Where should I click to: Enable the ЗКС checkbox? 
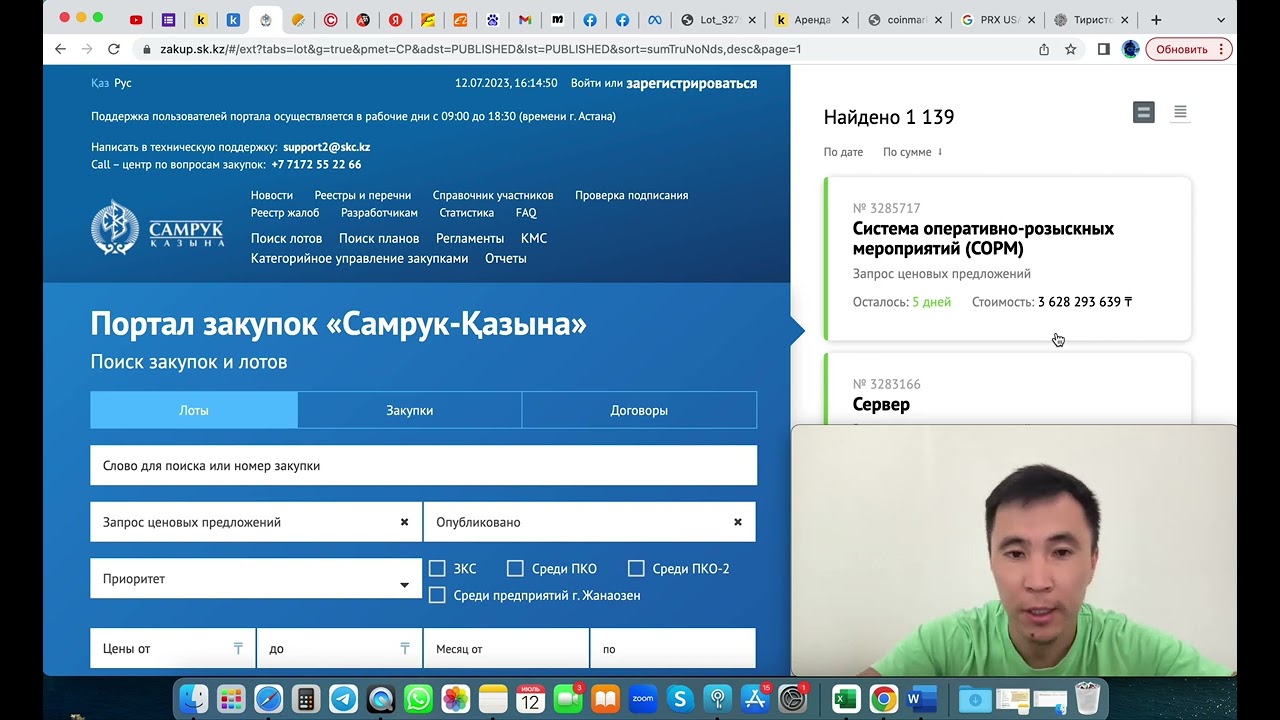437,568
